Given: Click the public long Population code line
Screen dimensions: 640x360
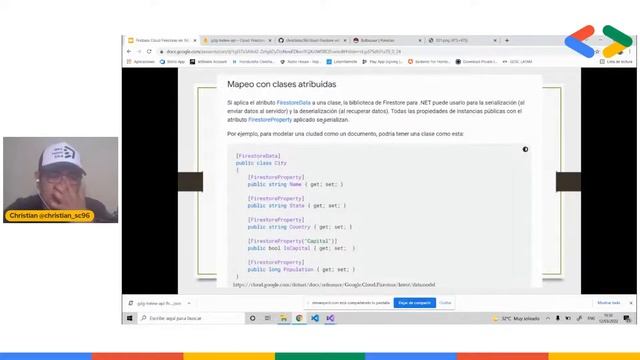Looking at the screenshot, I should click(x=301, y=269).
